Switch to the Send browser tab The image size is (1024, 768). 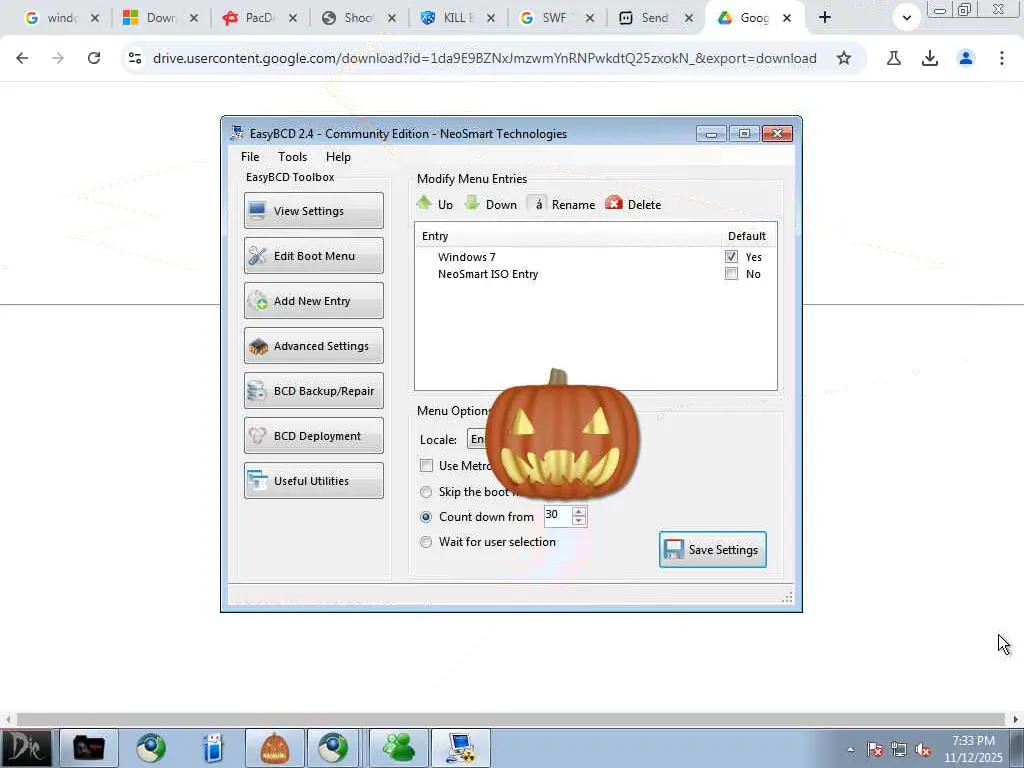coord(655,18)
